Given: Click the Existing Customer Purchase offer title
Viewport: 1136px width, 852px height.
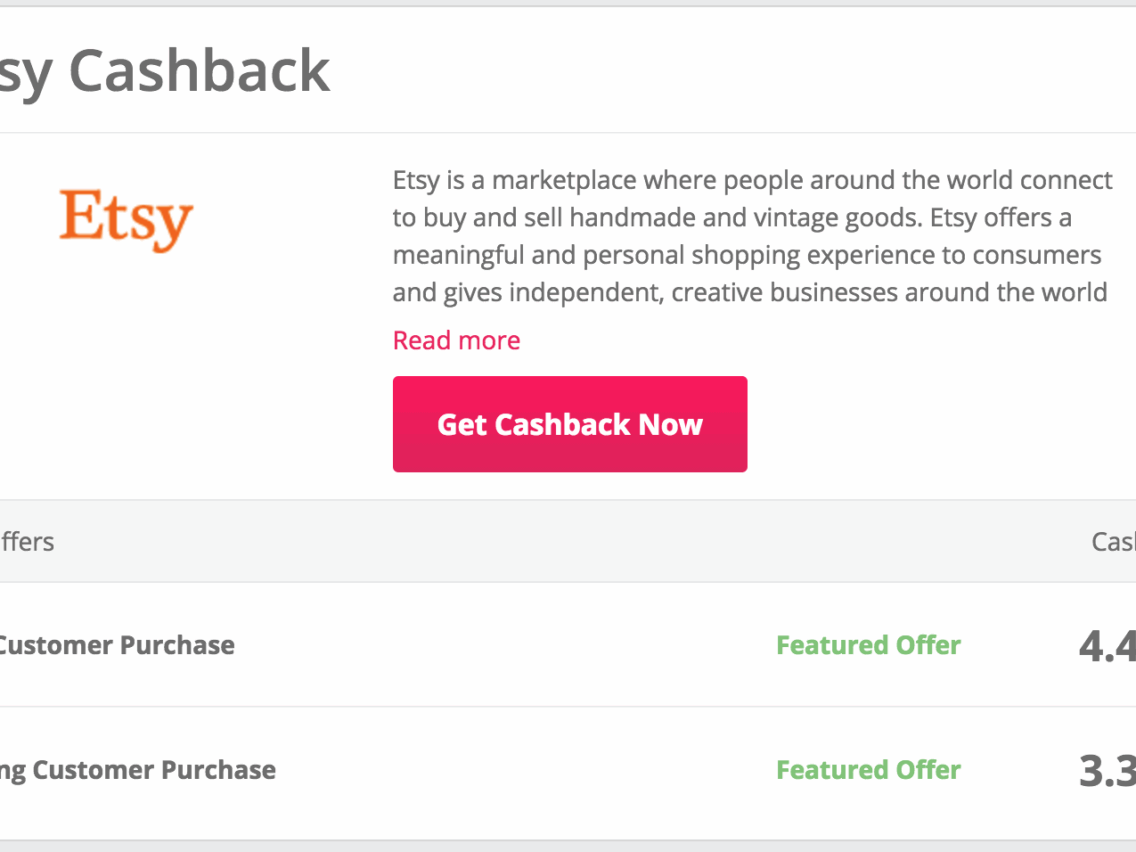Looking at the screenshot, I should coord(138,770).
